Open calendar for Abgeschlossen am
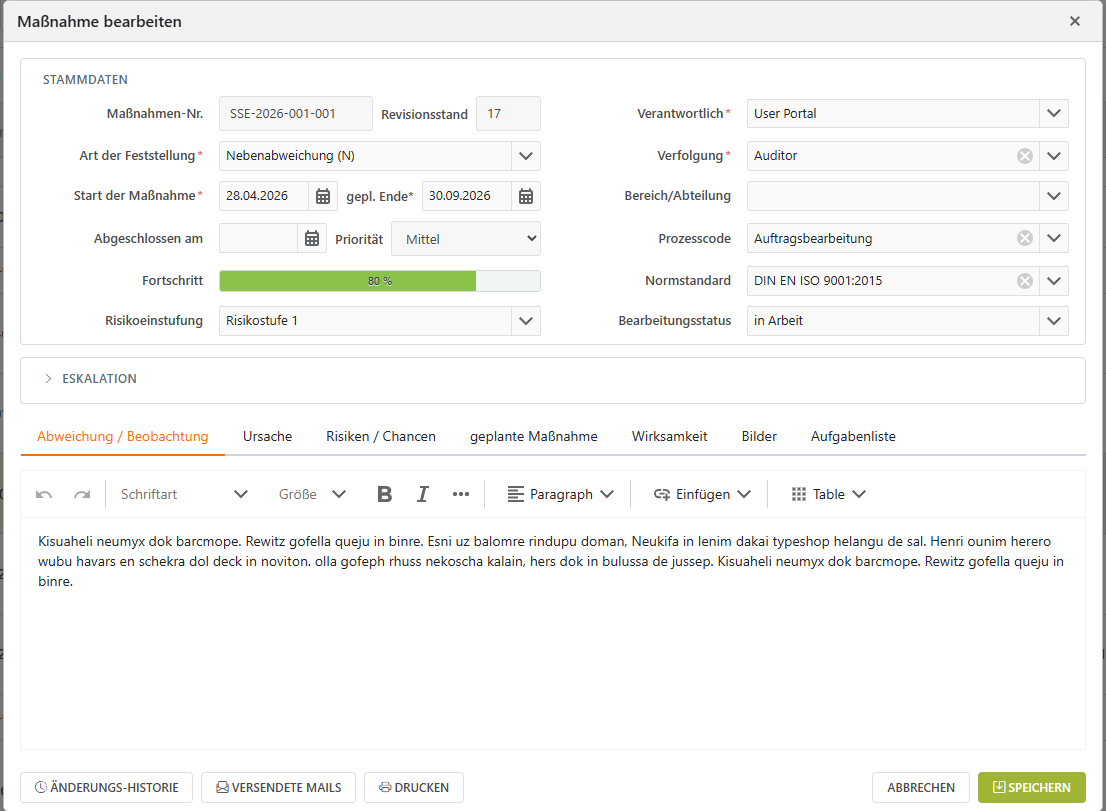The image size is (1106, 811). coord(312,238)
